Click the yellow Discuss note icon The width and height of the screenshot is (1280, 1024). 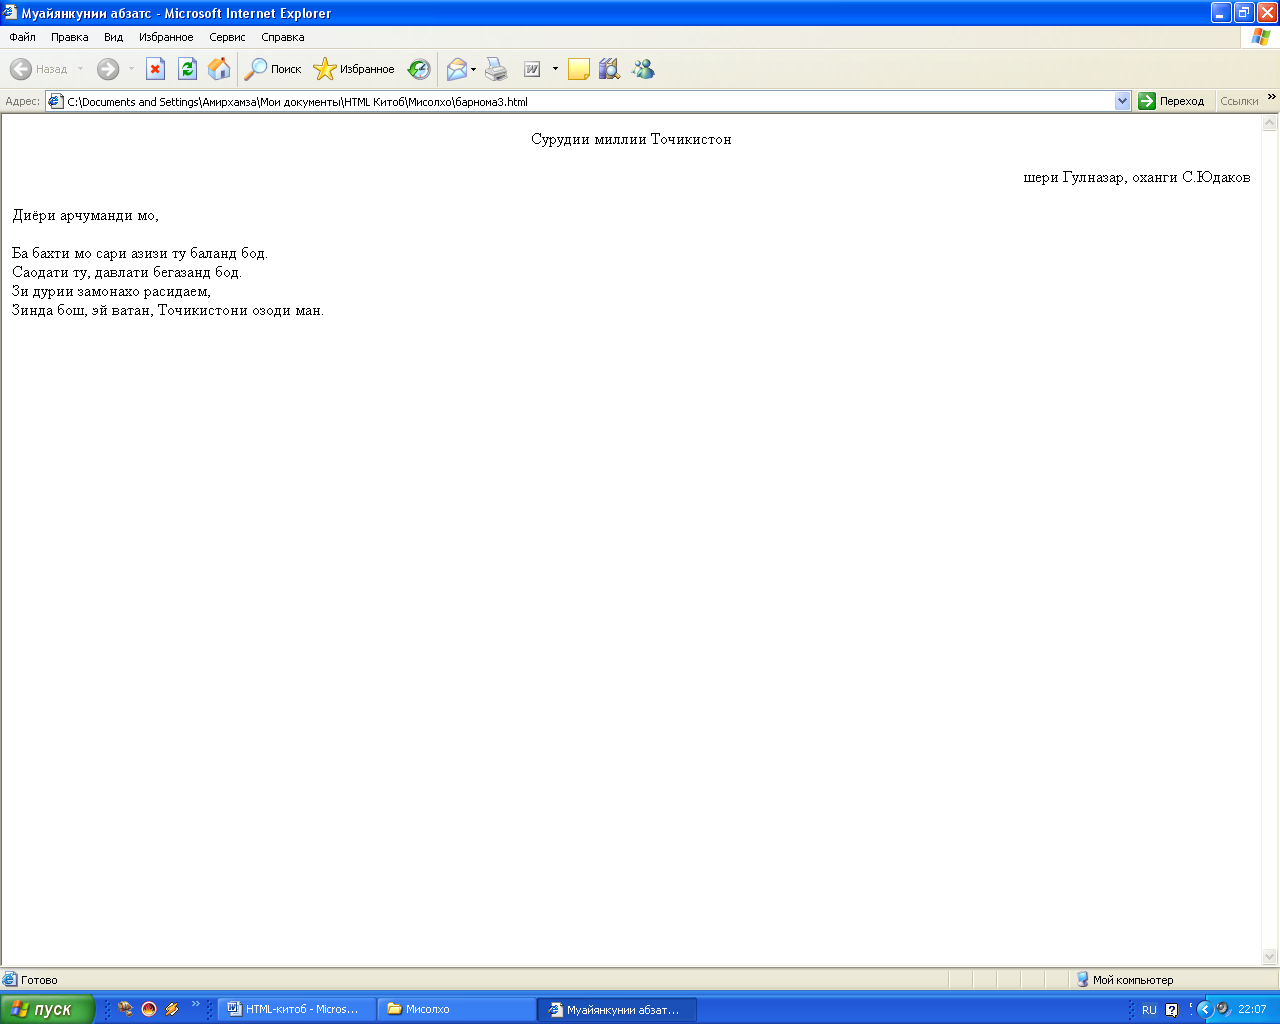coord(578,69)
